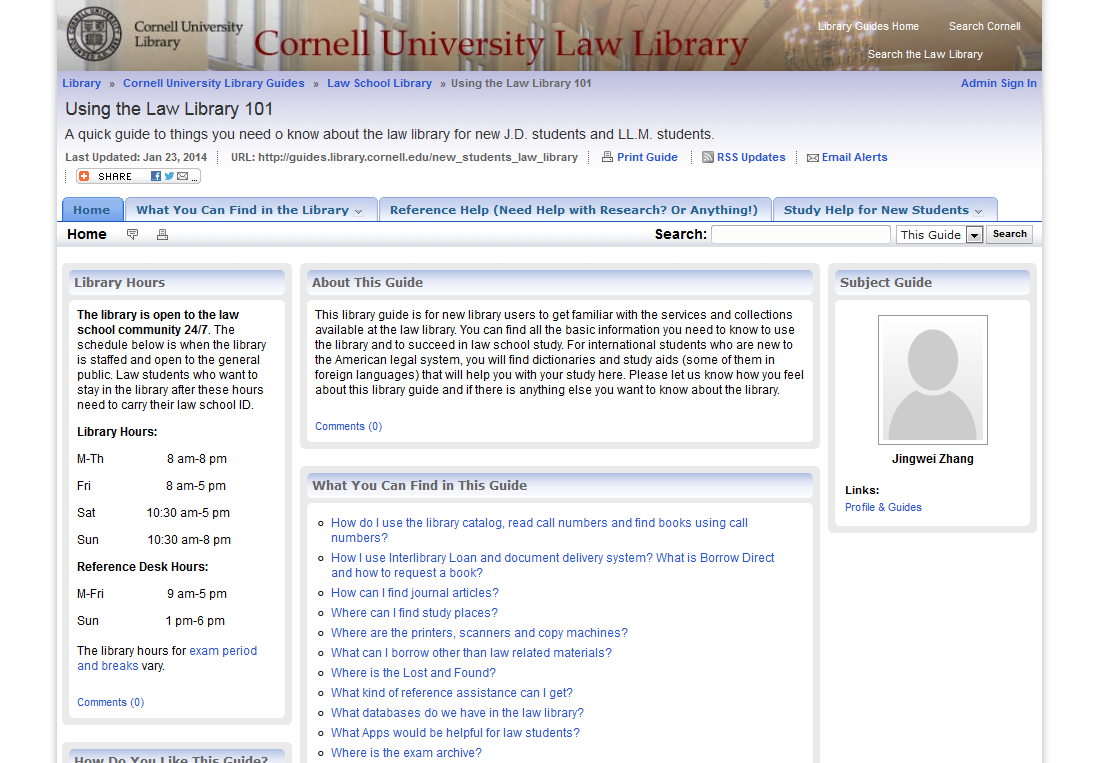Subscribe via RSS Updates link

pos(751,157)
